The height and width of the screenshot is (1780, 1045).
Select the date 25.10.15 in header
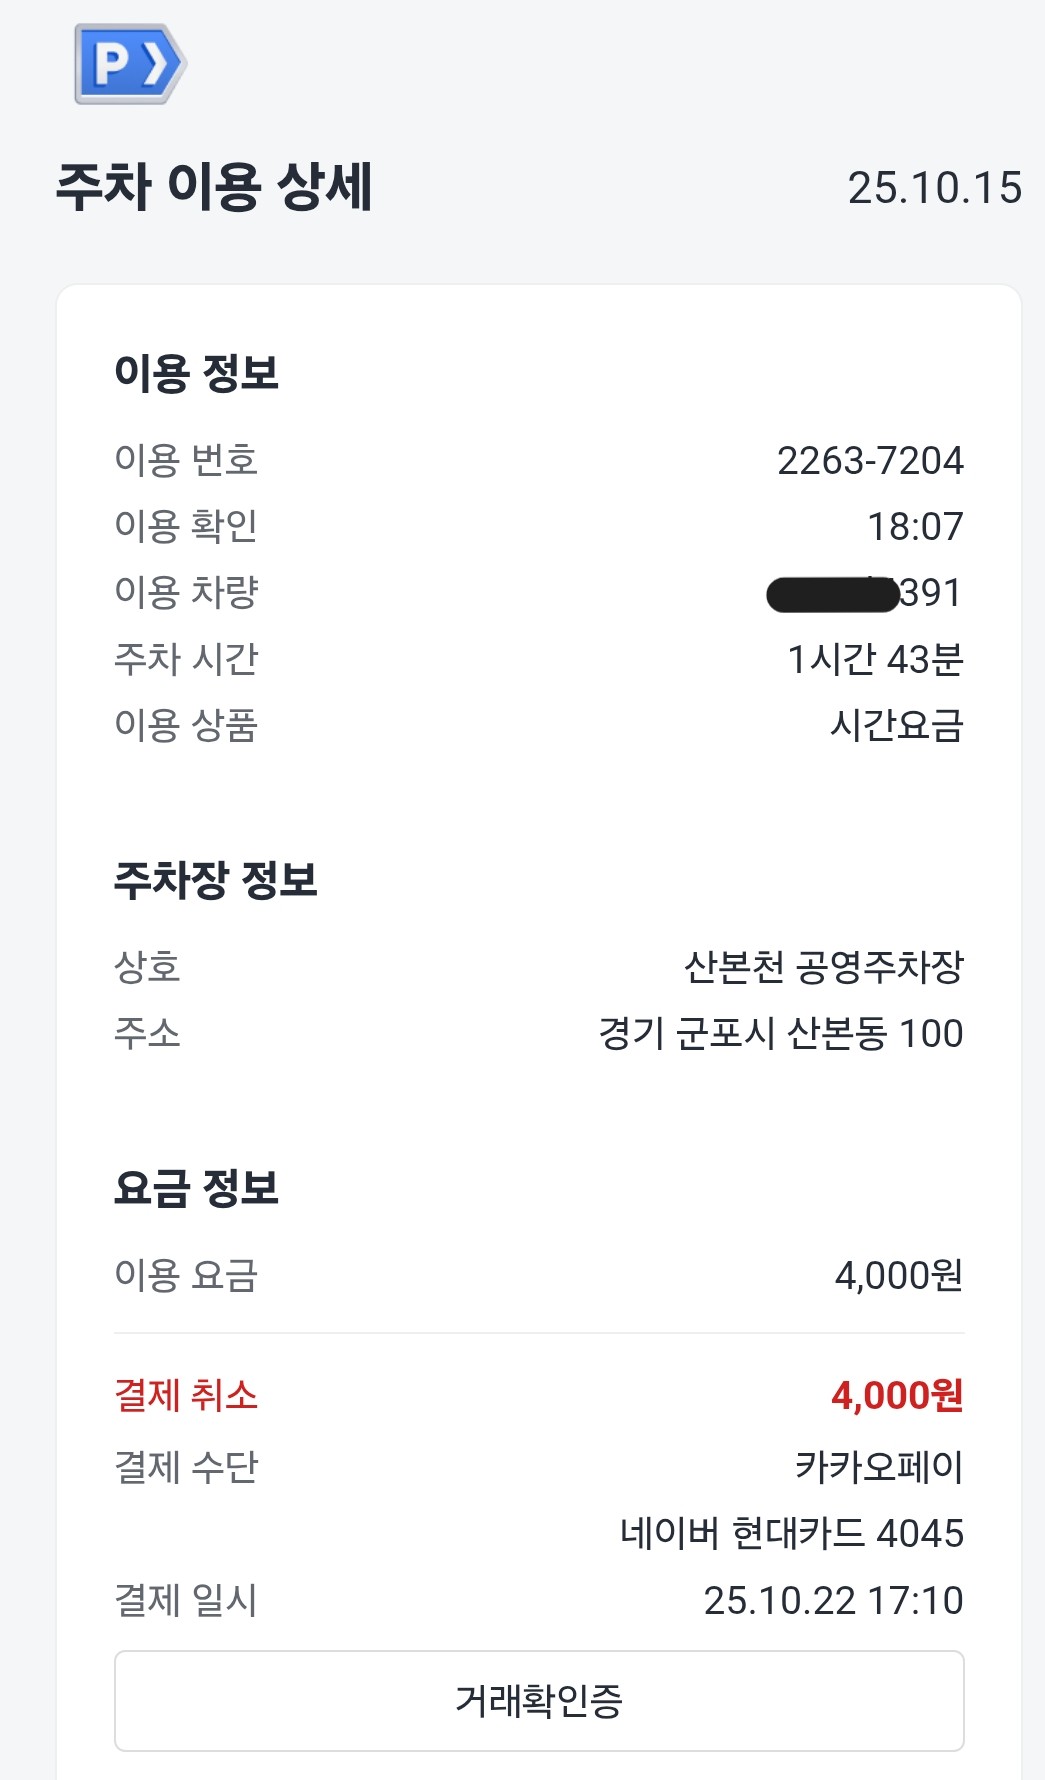(x=934, y=188)
